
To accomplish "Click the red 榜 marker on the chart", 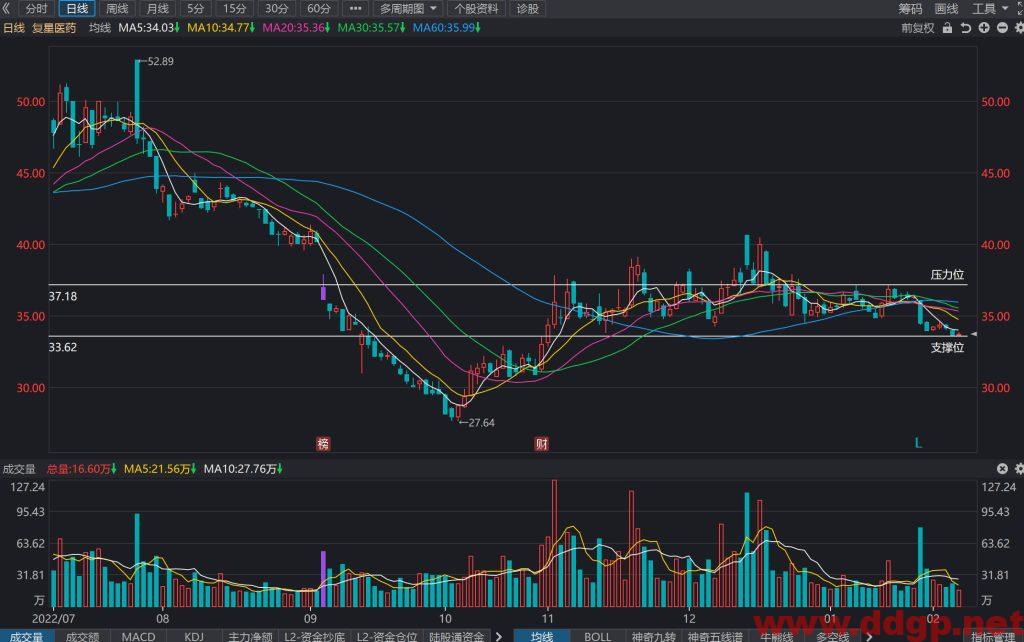I will coord(323,444).
